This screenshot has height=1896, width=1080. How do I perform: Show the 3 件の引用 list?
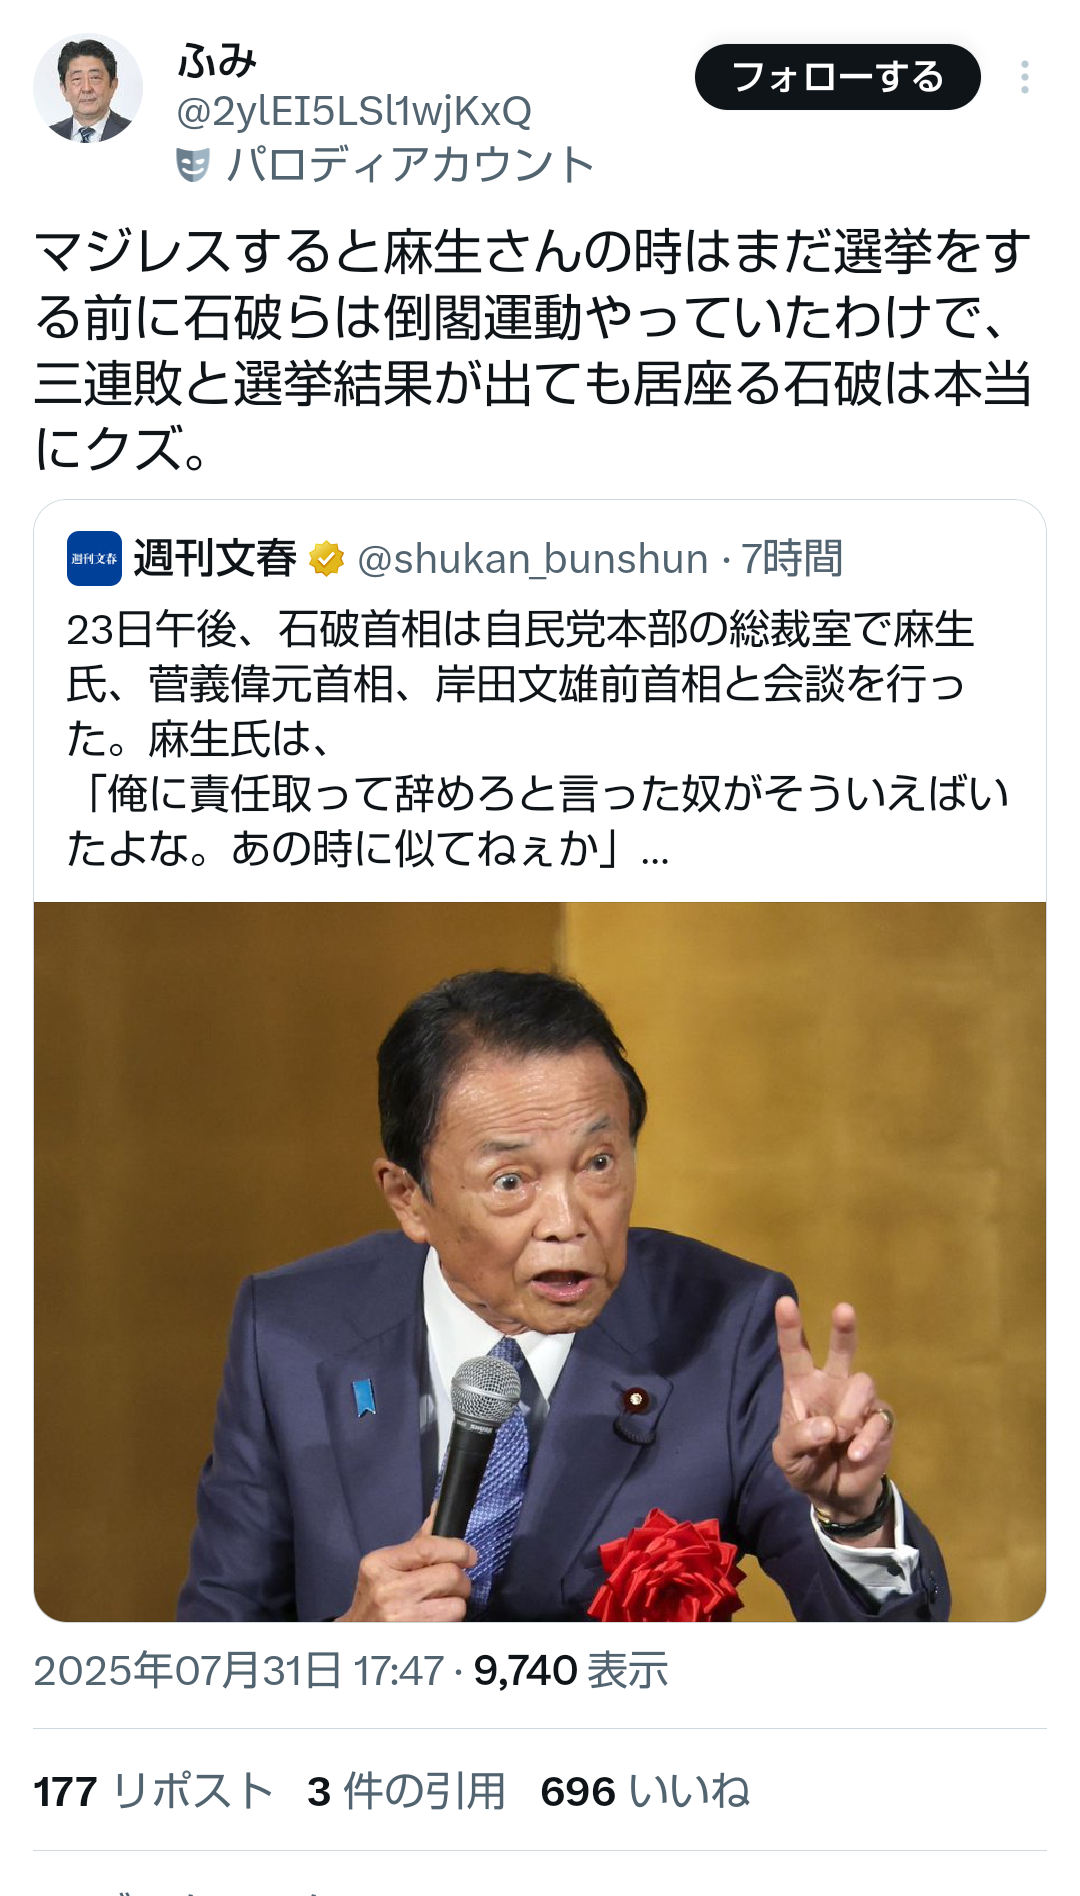(x=406, y=1791)
